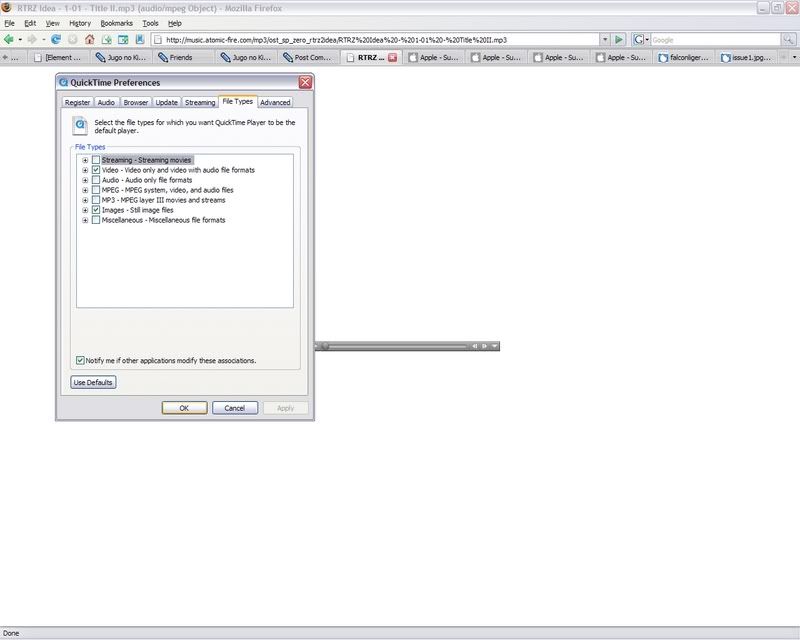Confirm preferences with the OK button

tap(184, 408)
